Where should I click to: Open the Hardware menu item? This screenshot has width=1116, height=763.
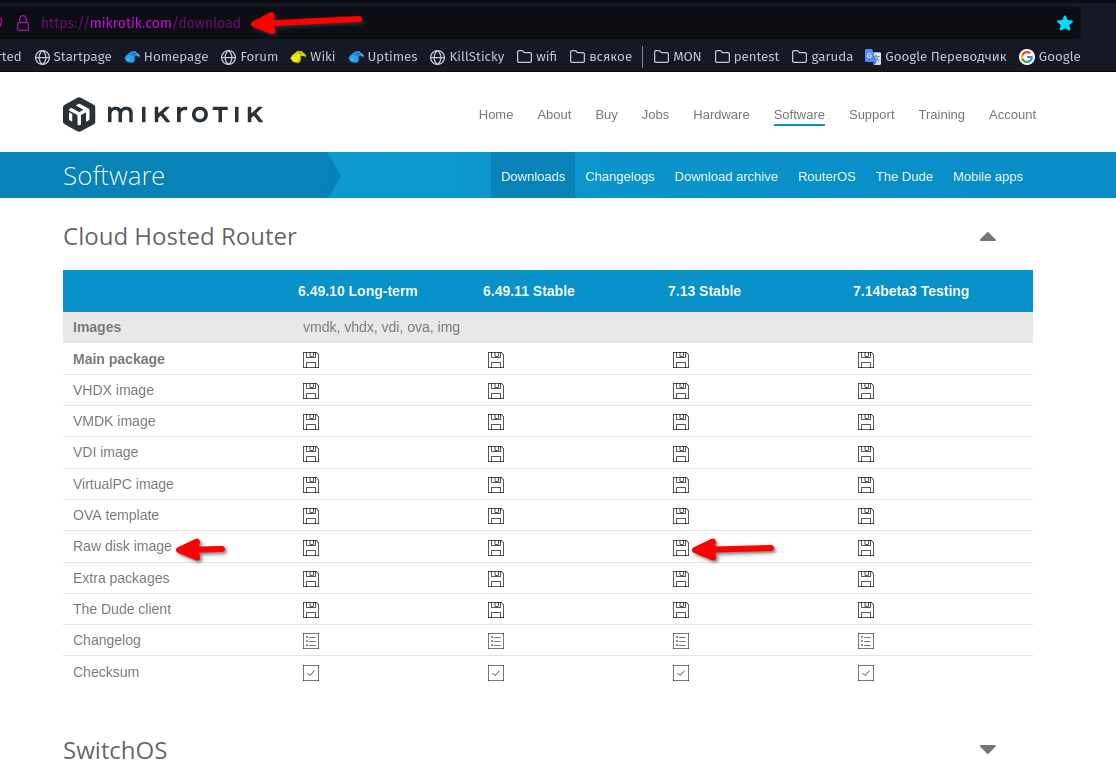click(x=721, y=114)
